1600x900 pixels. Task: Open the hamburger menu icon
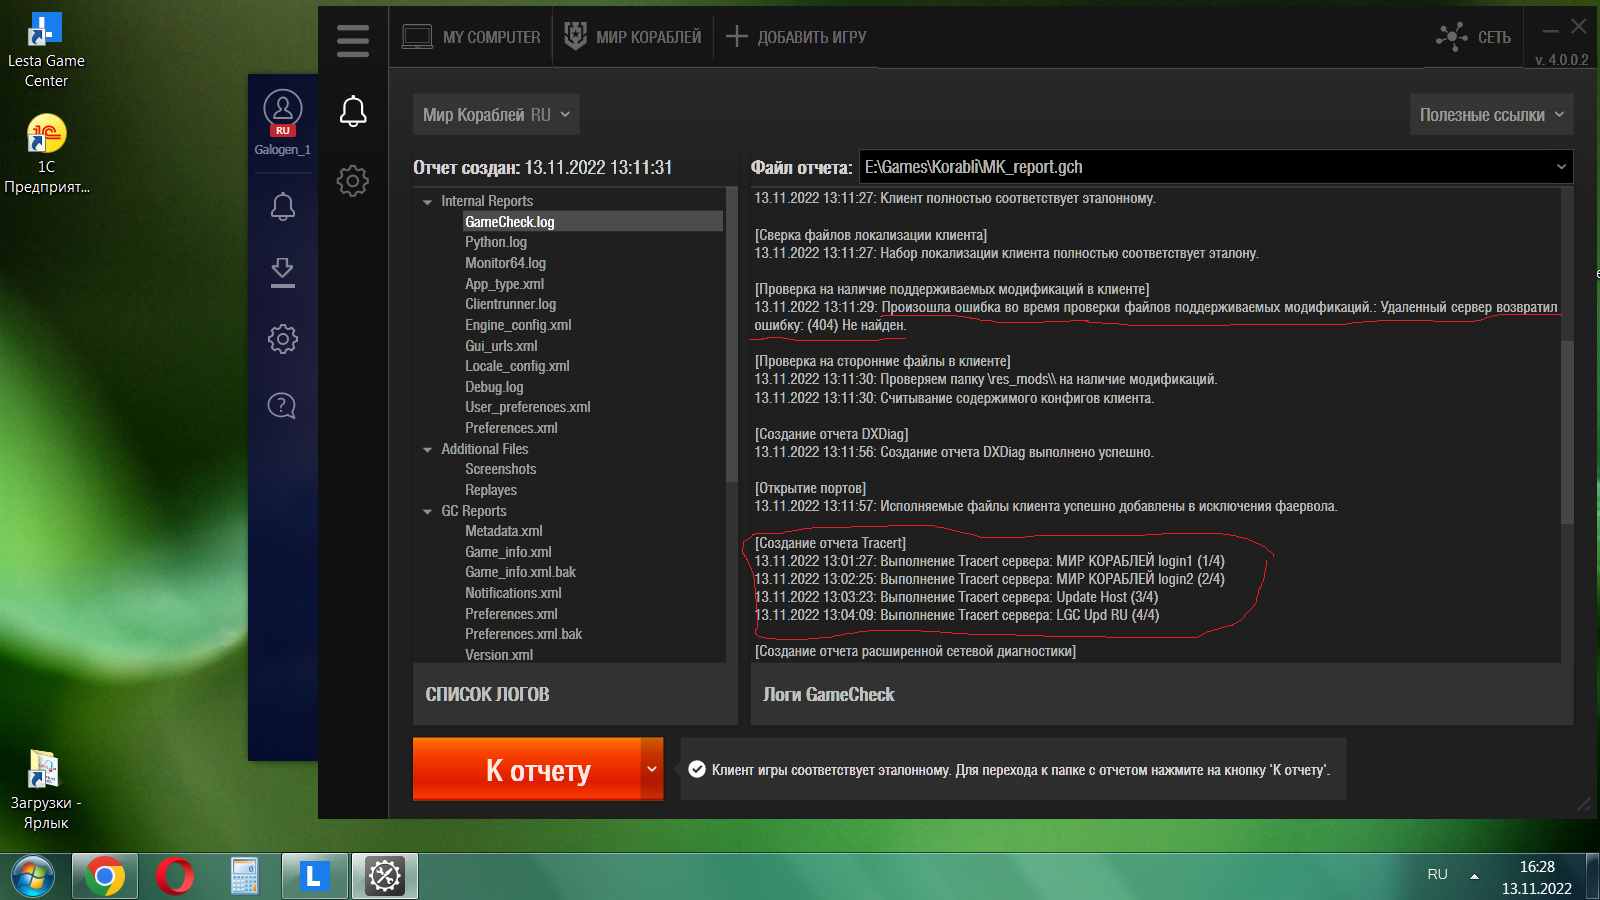353,40
